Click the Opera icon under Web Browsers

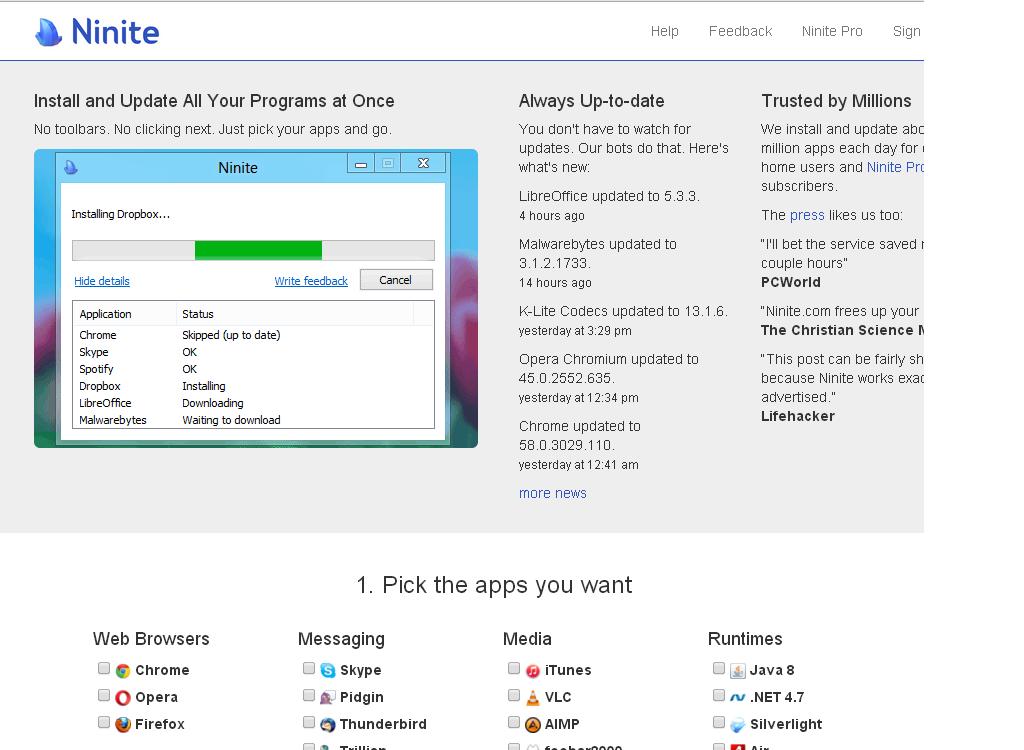pyautogui.click(x=123, y=697)
